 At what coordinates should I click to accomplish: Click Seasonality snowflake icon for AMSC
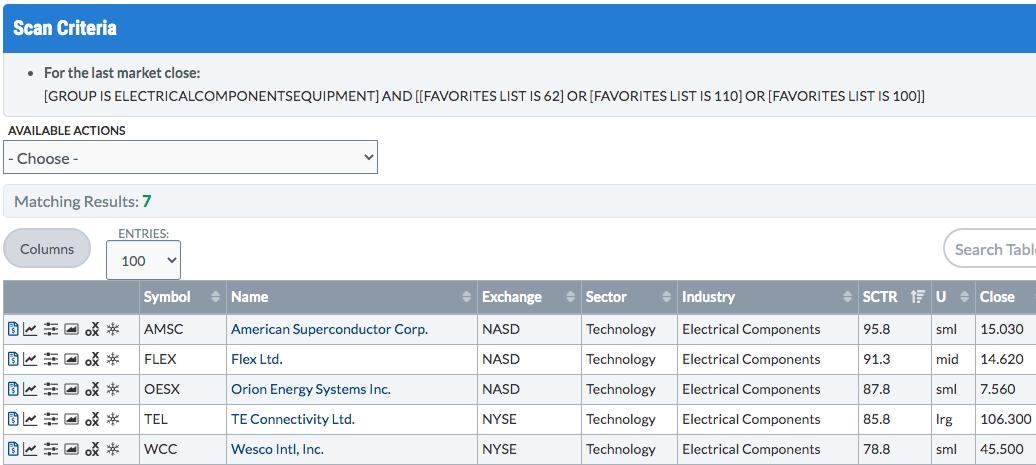pyautogui.click(x=113, y=329)
